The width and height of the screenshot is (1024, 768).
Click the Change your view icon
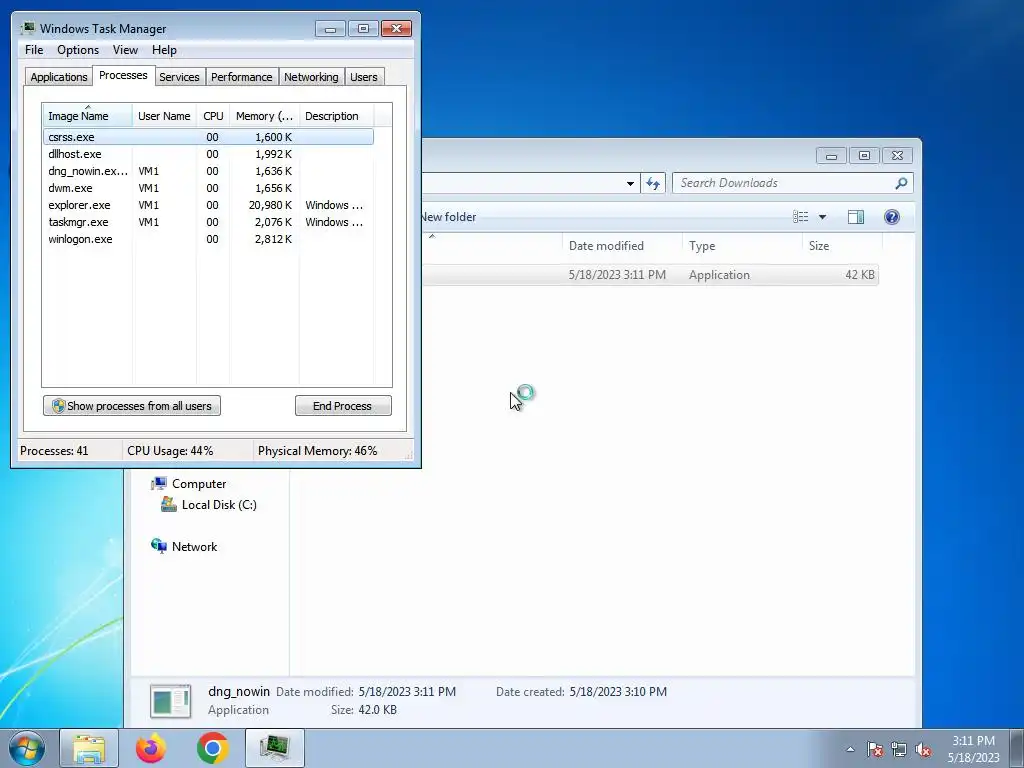point(801,217)
